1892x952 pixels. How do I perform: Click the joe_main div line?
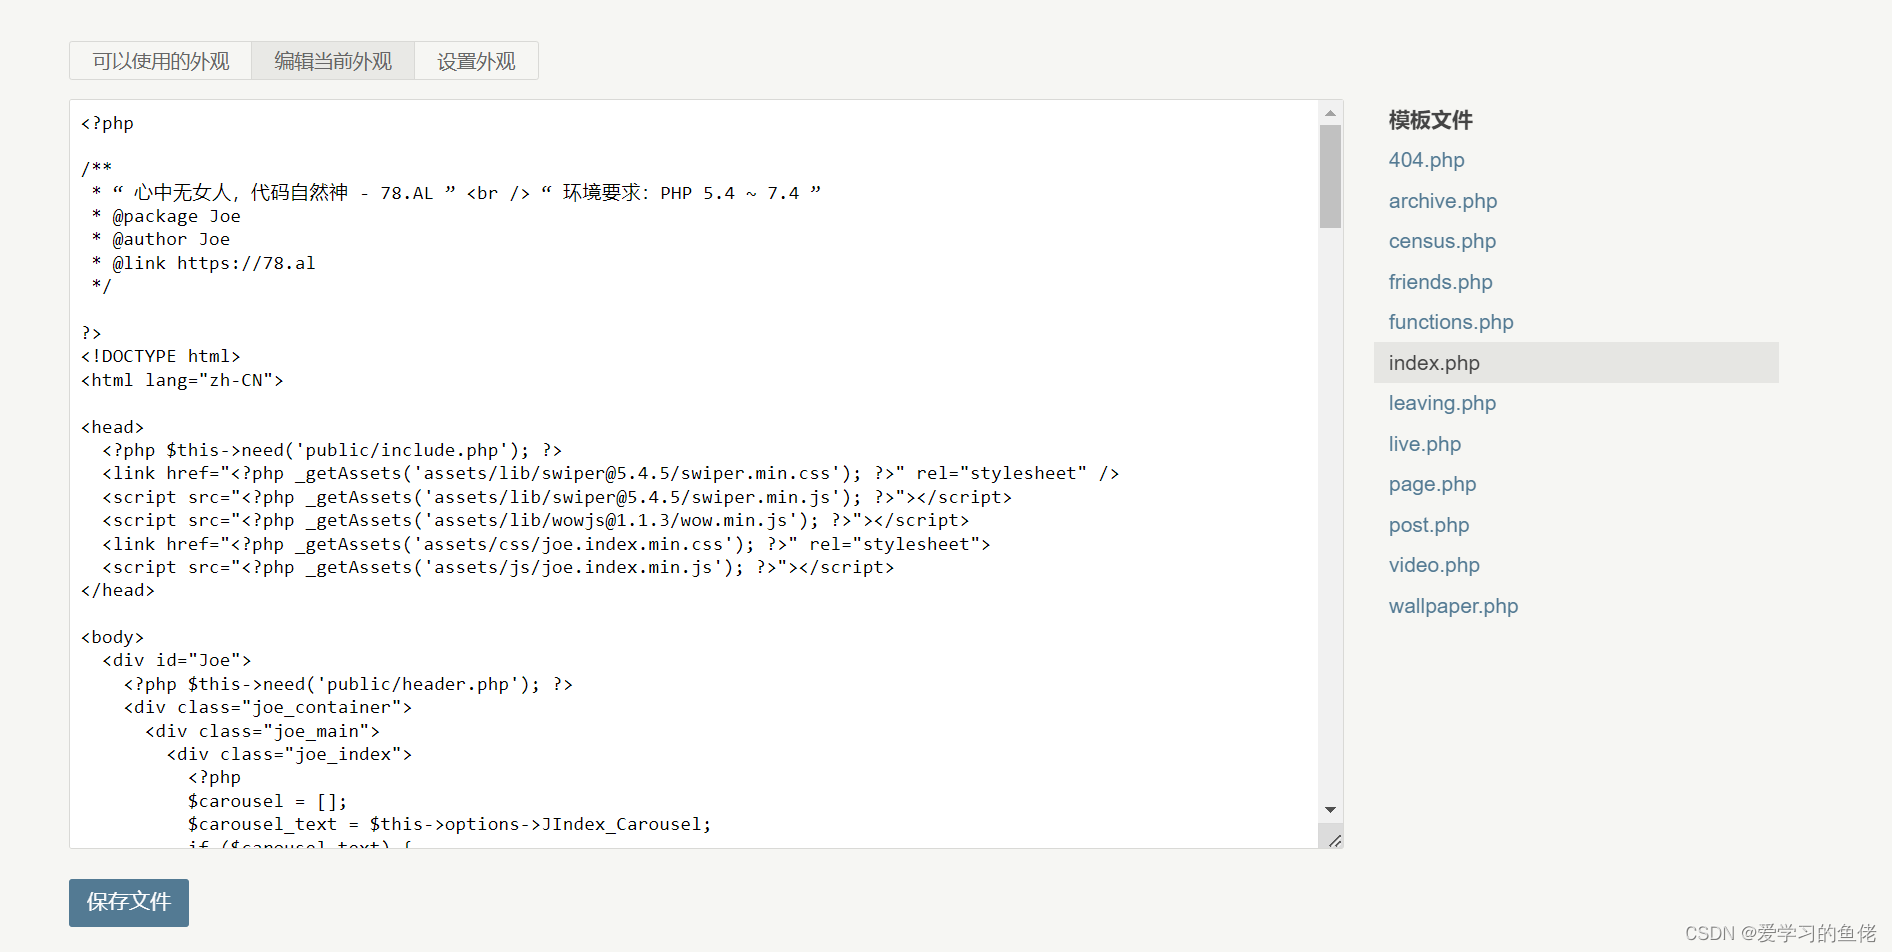pos(262,731)
